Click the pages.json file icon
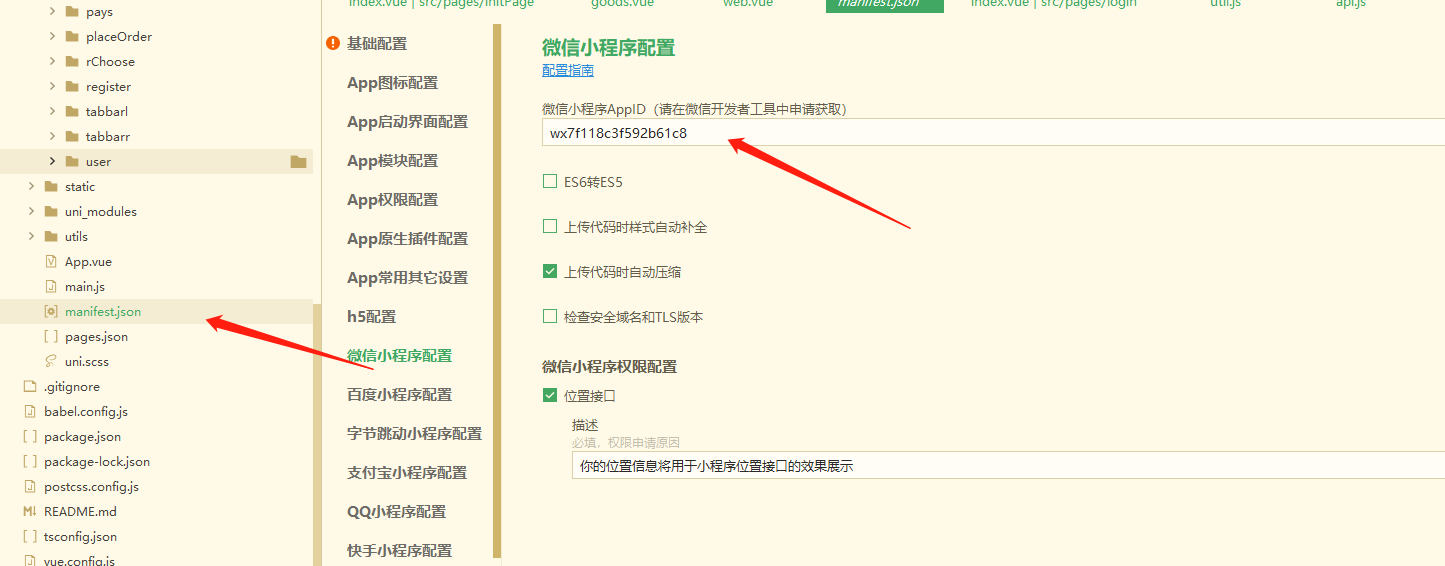Image resolution: width=1445 pixels, height=566 pixels. pyautogui.click(x=51, y=337)
